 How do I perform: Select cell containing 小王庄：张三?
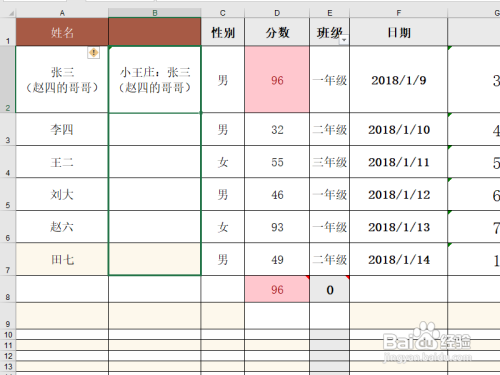(x=155, y=79)
